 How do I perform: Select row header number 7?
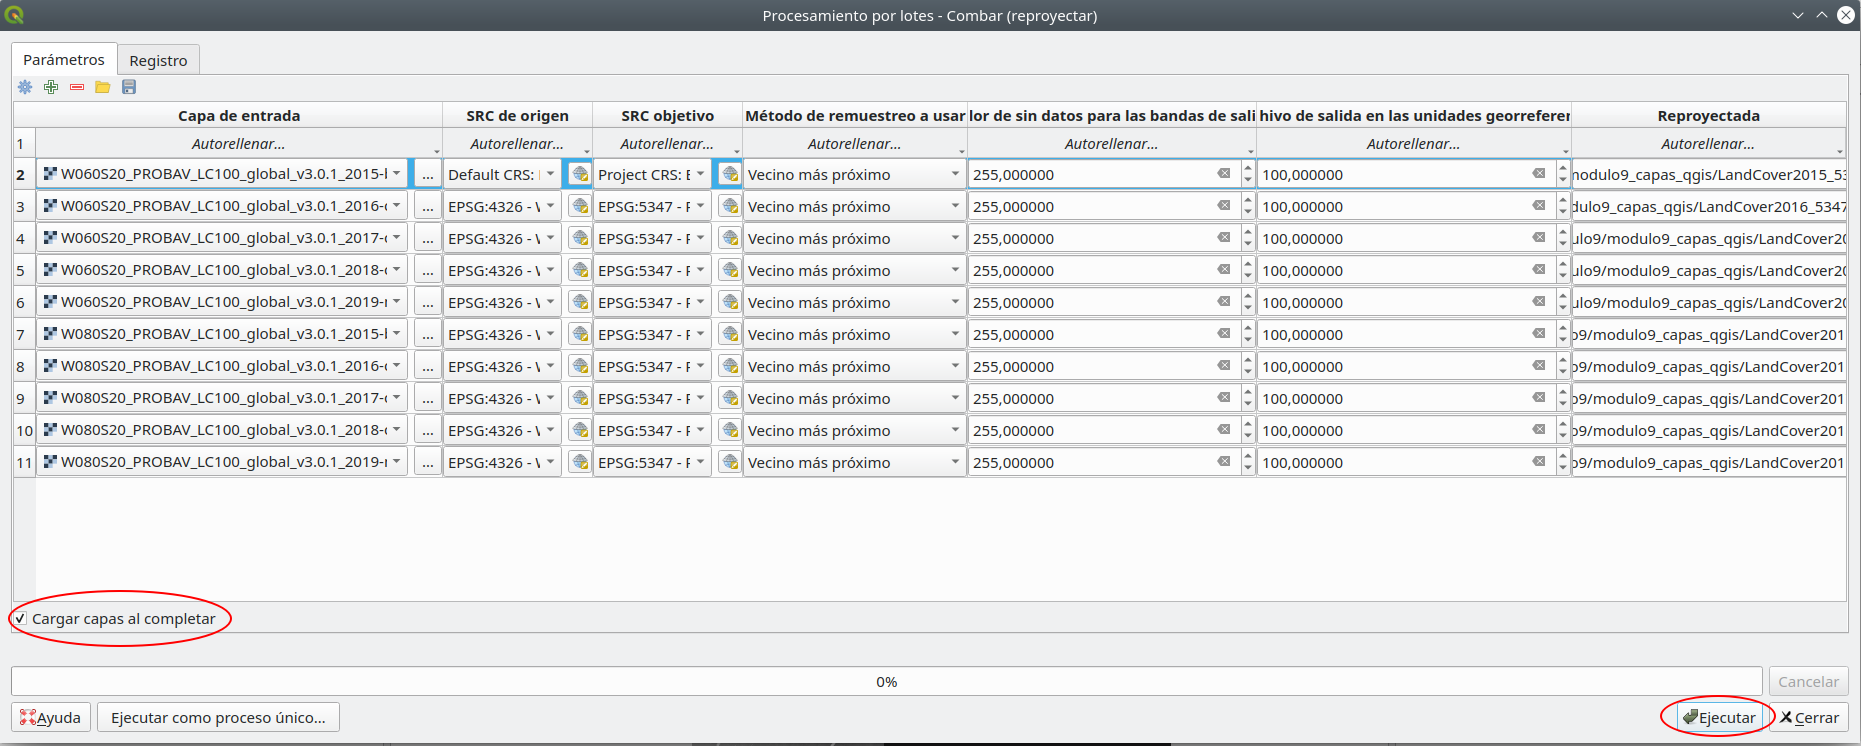(24, 334)
